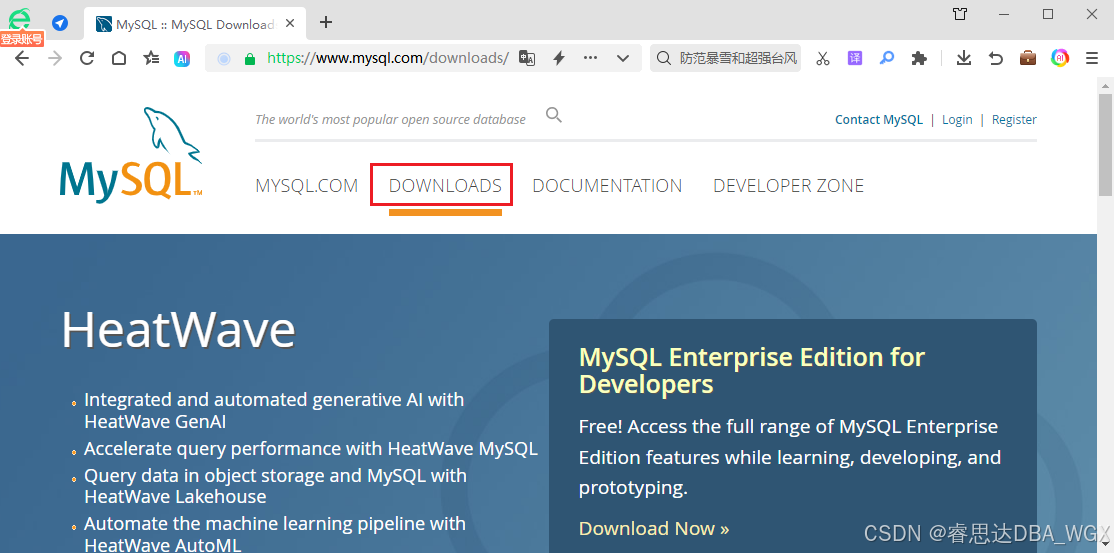
Task: Open the downloads arrow icon in toolbar
Action: (963, 58)
